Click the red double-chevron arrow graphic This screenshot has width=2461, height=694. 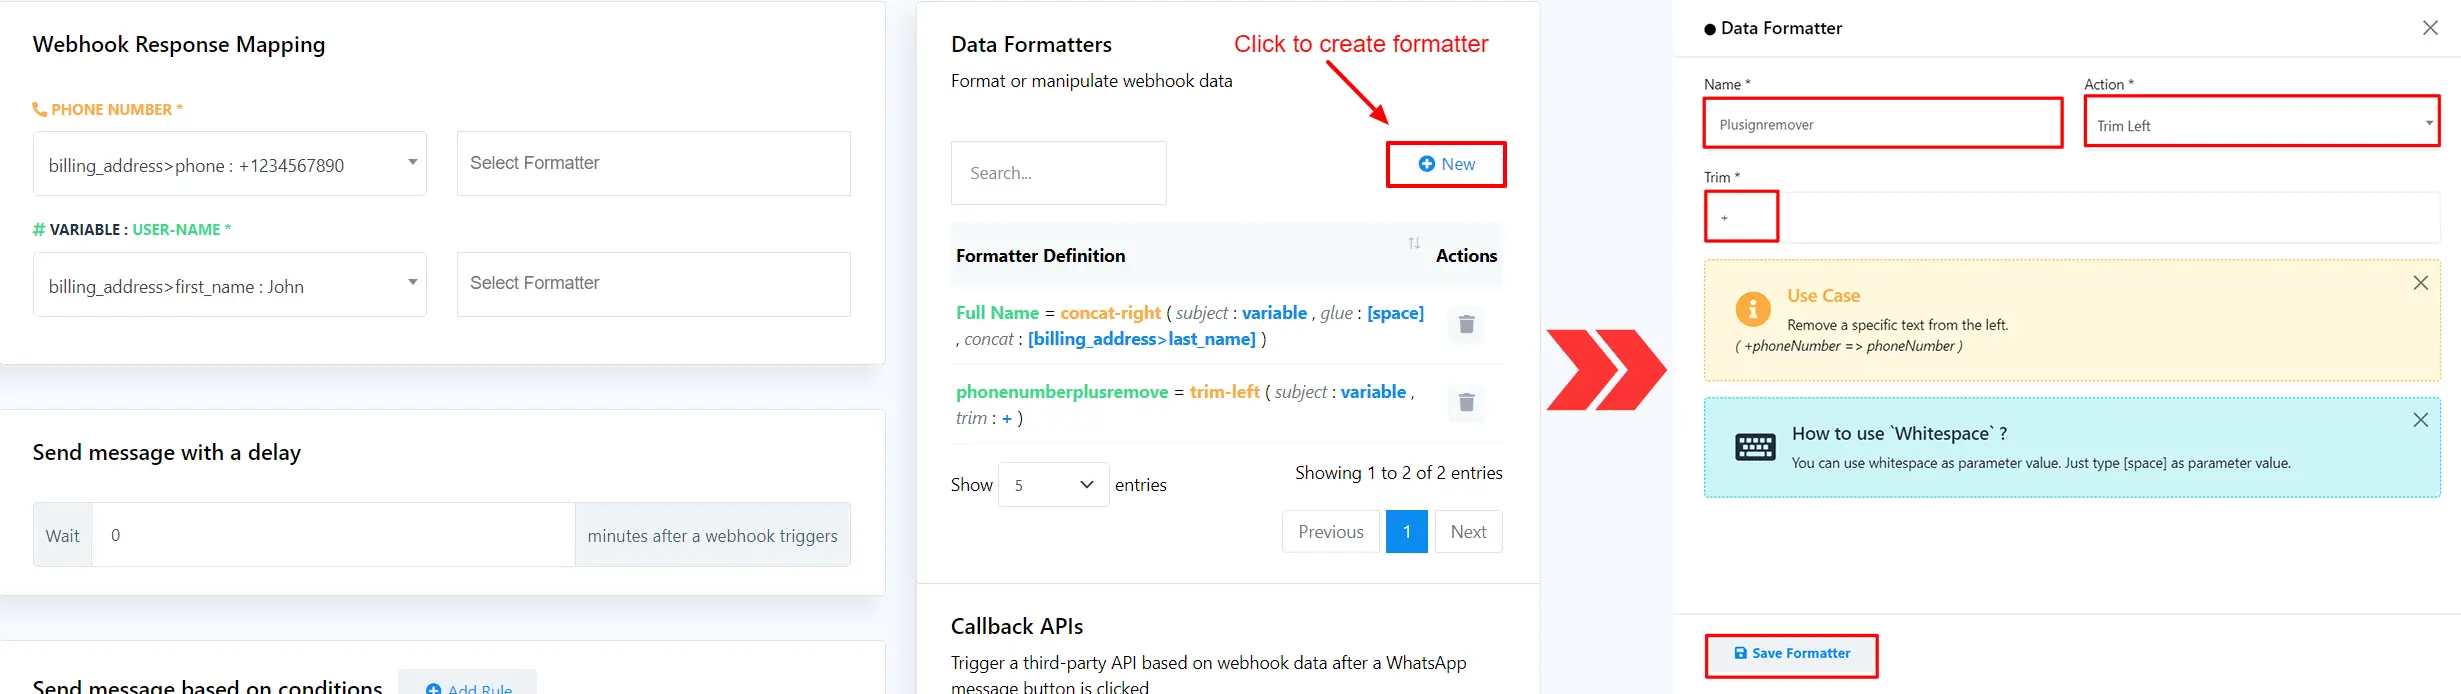click(1606, 369)
